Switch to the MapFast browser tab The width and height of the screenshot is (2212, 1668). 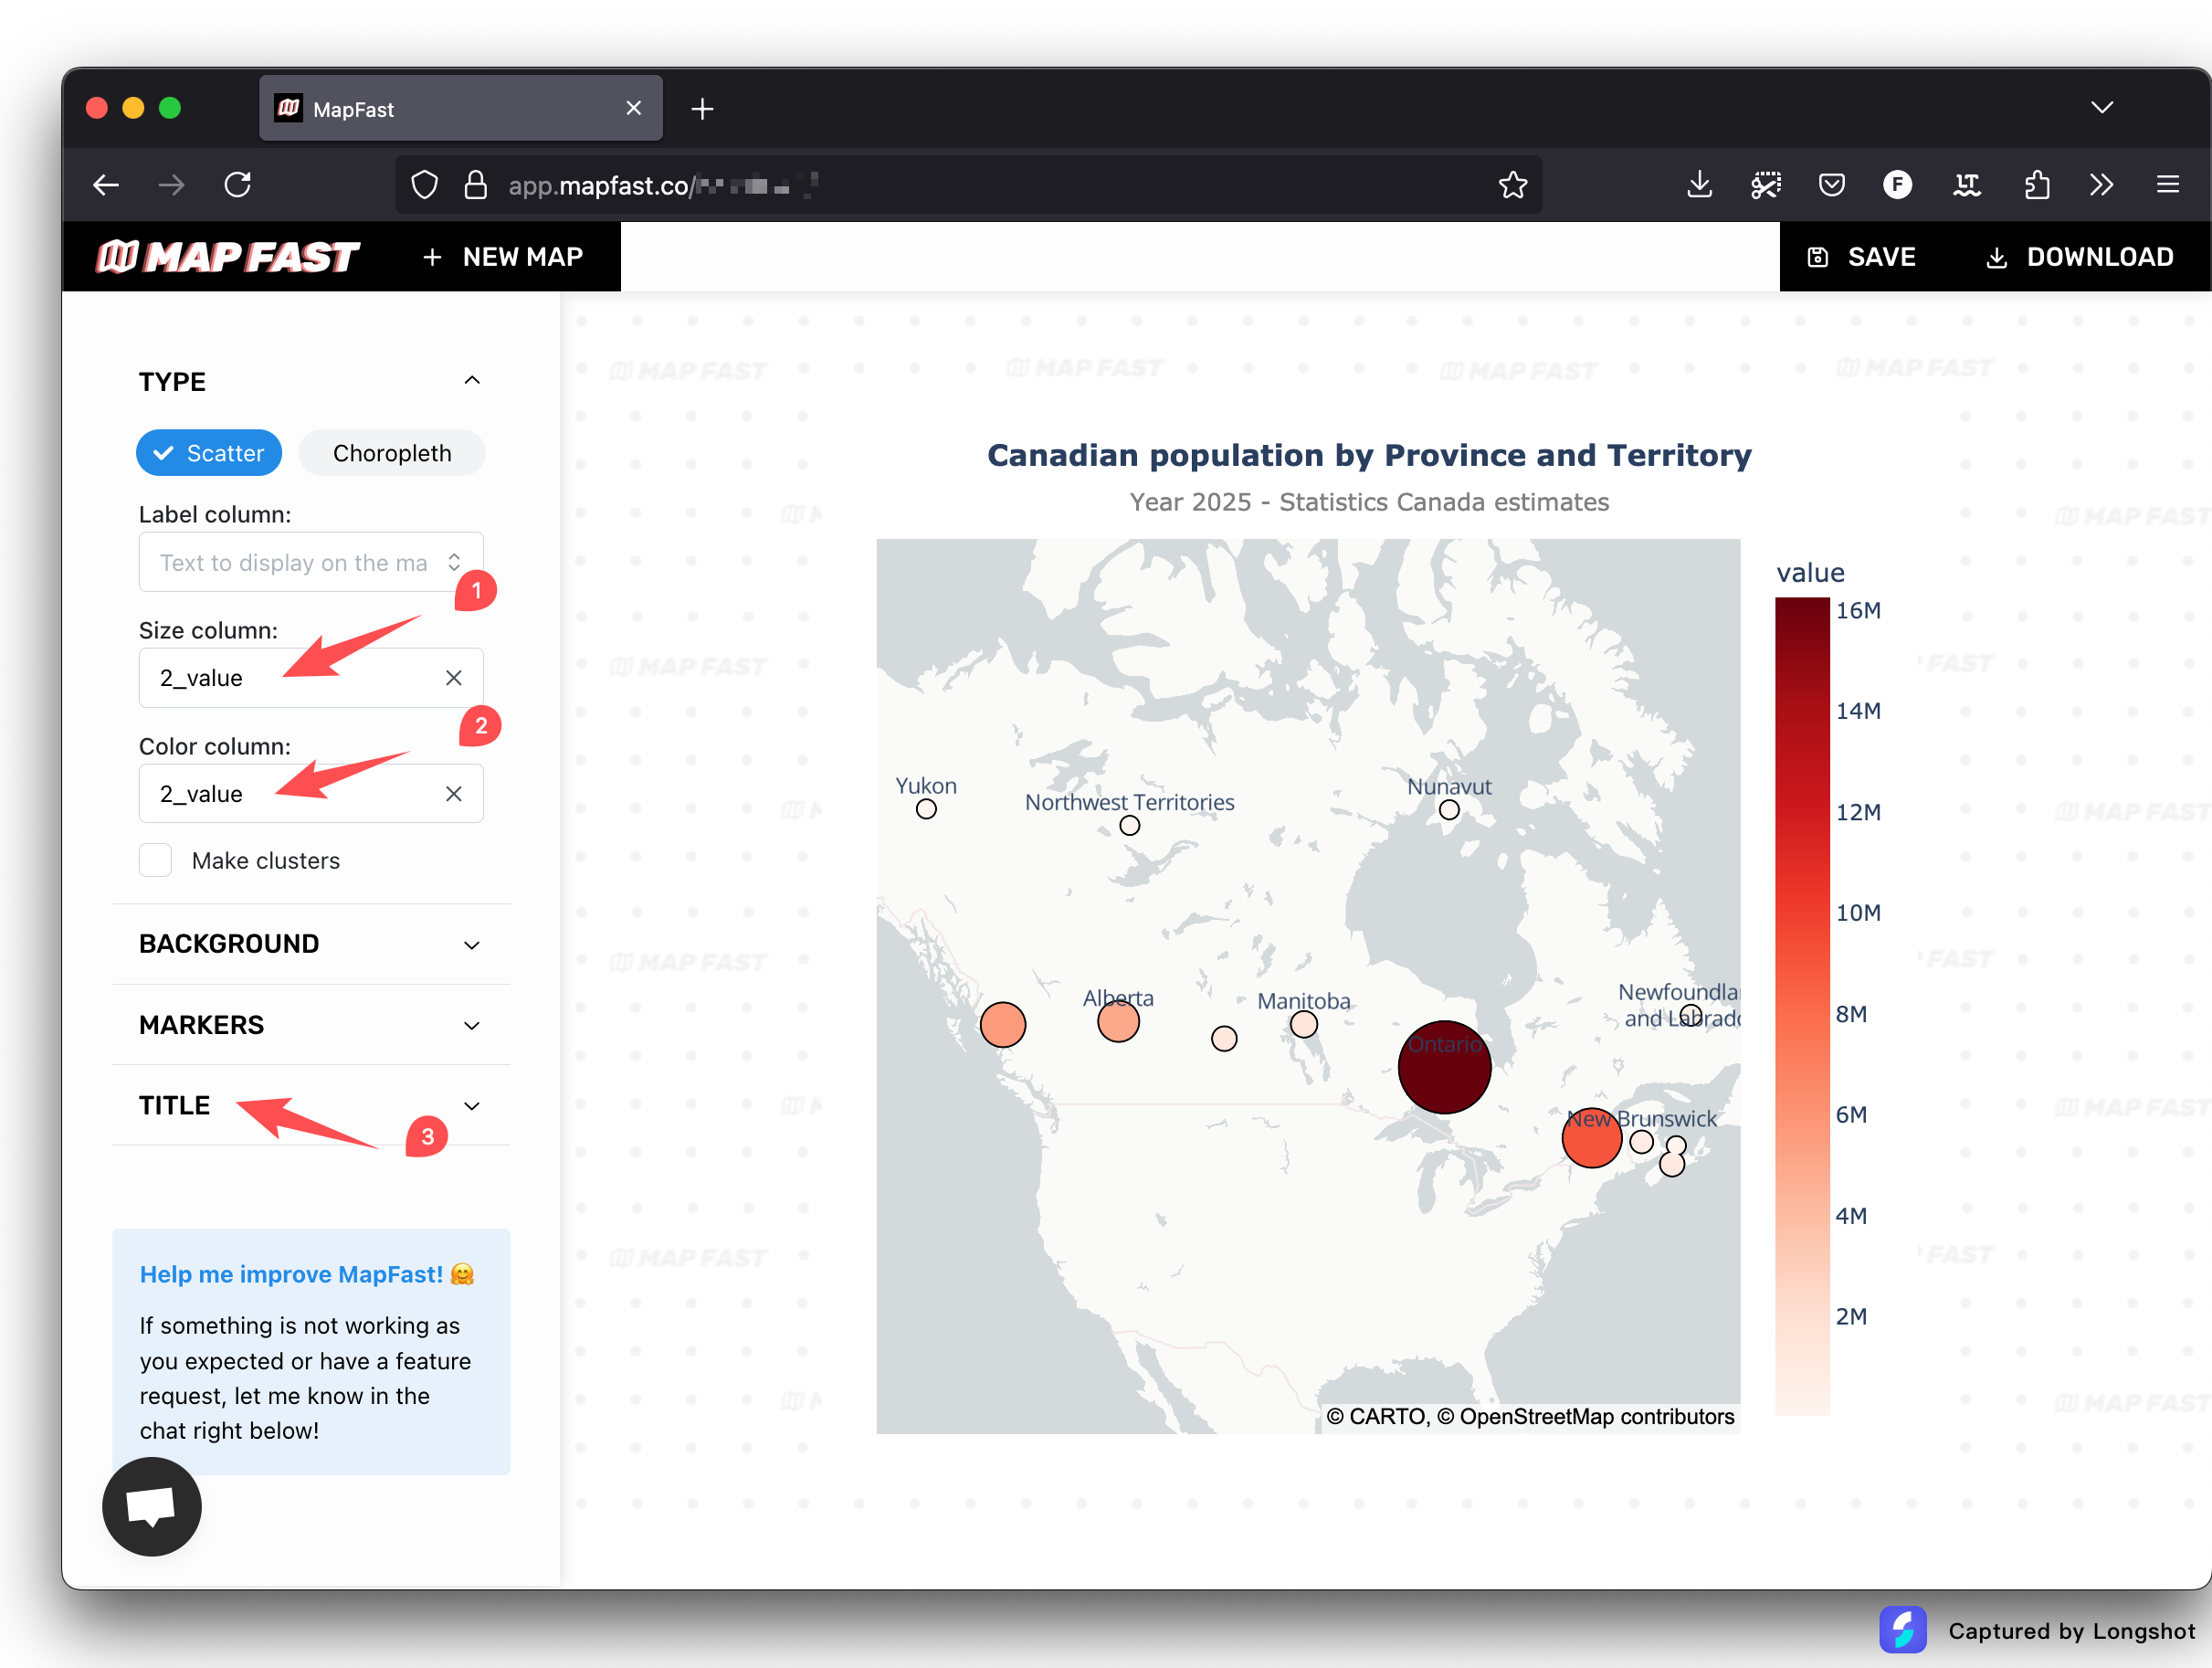point(461,108)
